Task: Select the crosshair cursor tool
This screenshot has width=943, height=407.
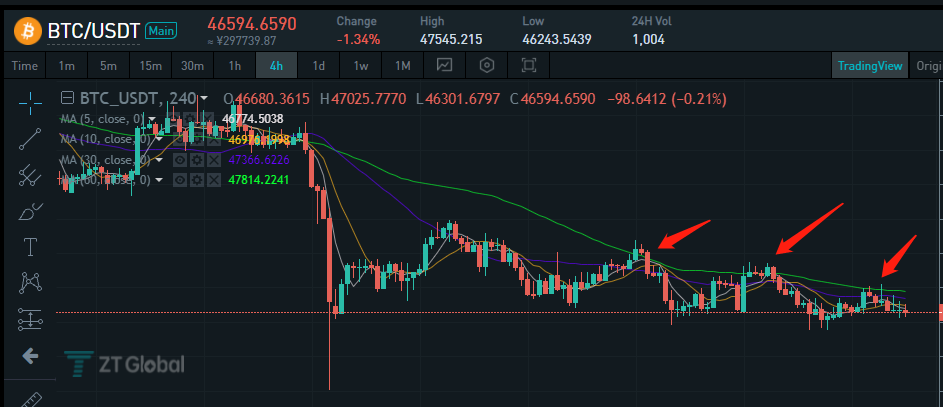Action: (x=30, y=103)
